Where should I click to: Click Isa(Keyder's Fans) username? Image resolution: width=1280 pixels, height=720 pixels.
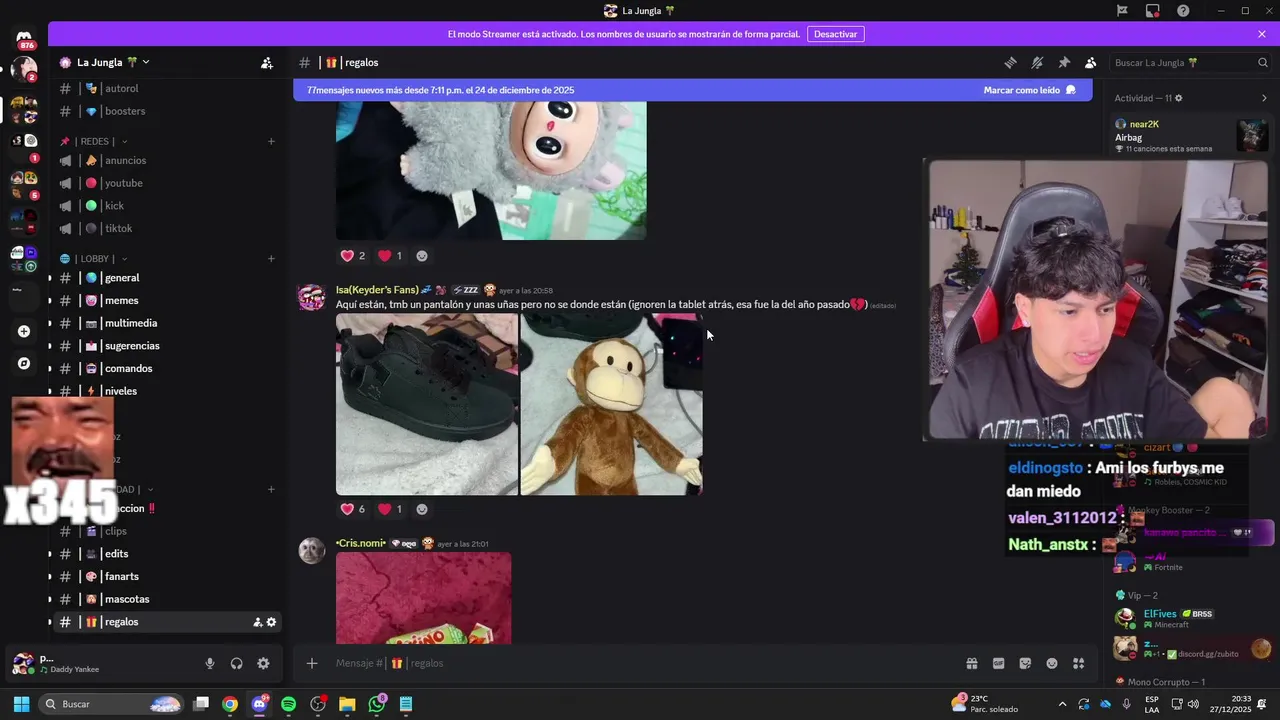click(377, 290)
